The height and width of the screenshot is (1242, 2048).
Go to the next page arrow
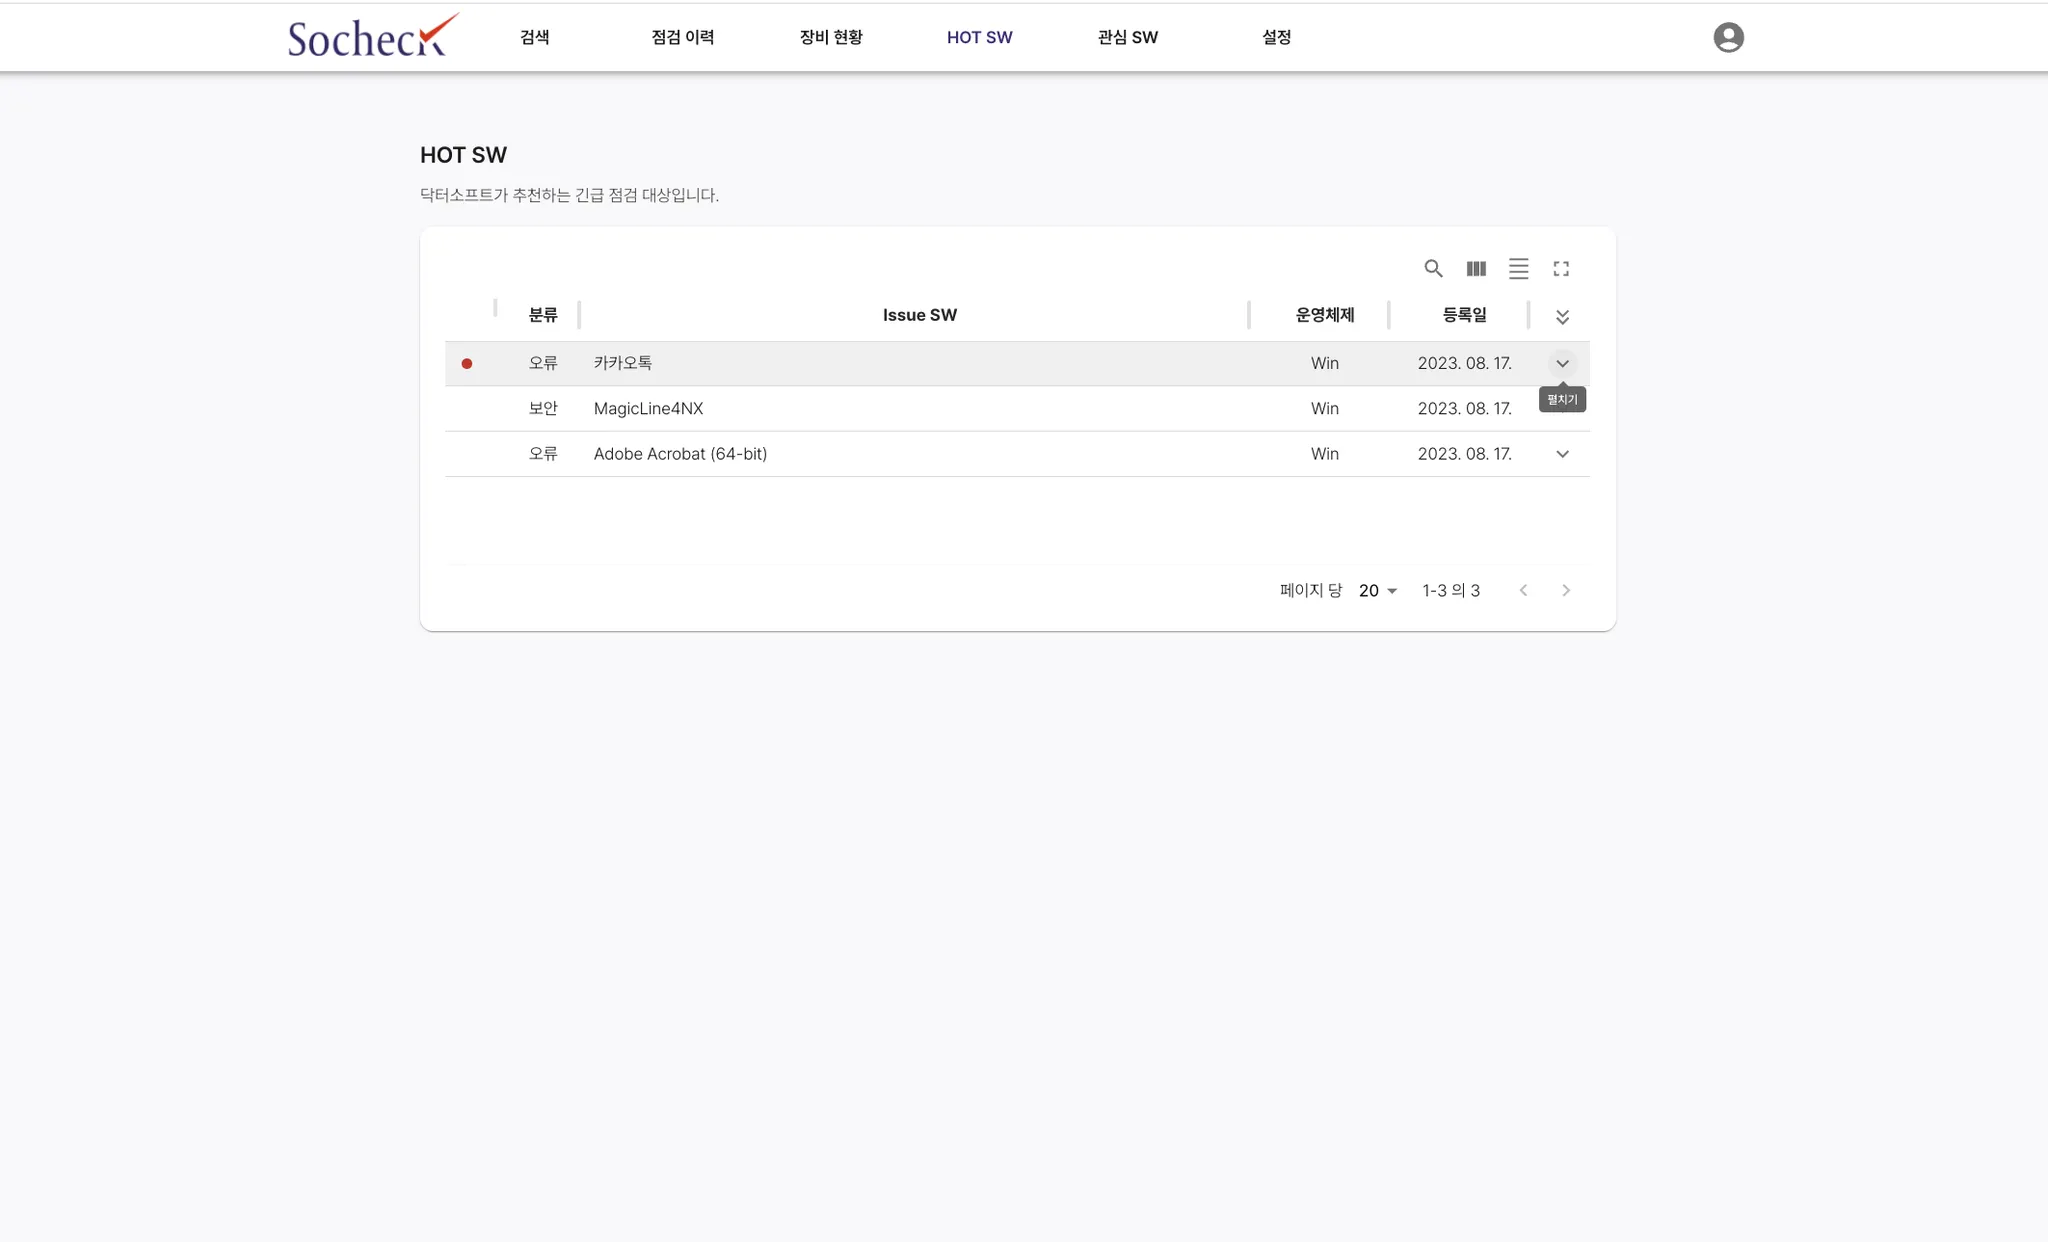point(1566,590)
